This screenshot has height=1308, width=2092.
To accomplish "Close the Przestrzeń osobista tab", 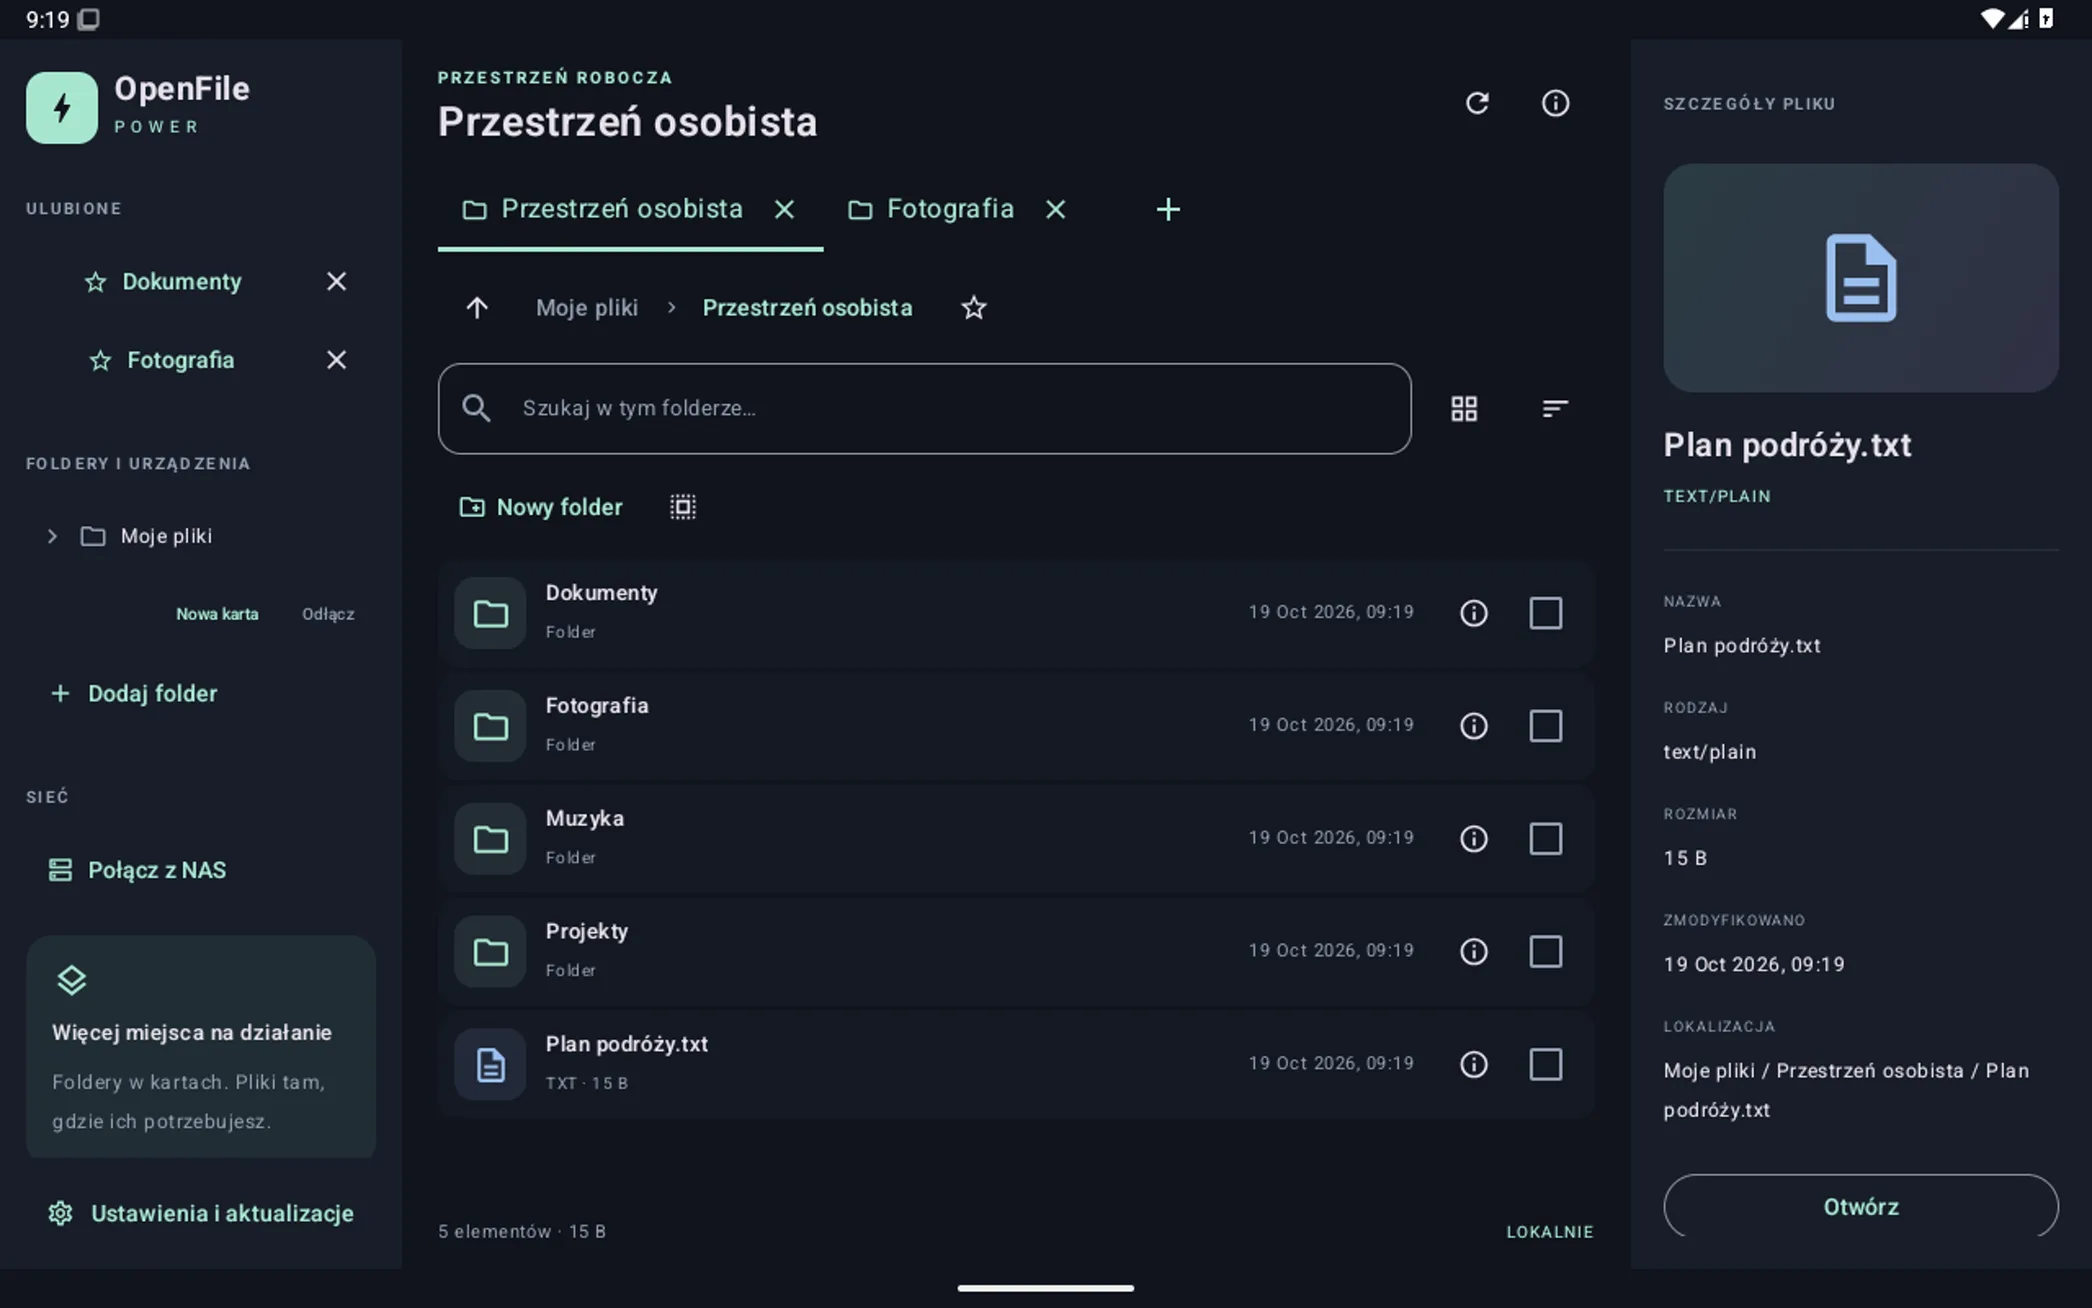I will 785,209.
